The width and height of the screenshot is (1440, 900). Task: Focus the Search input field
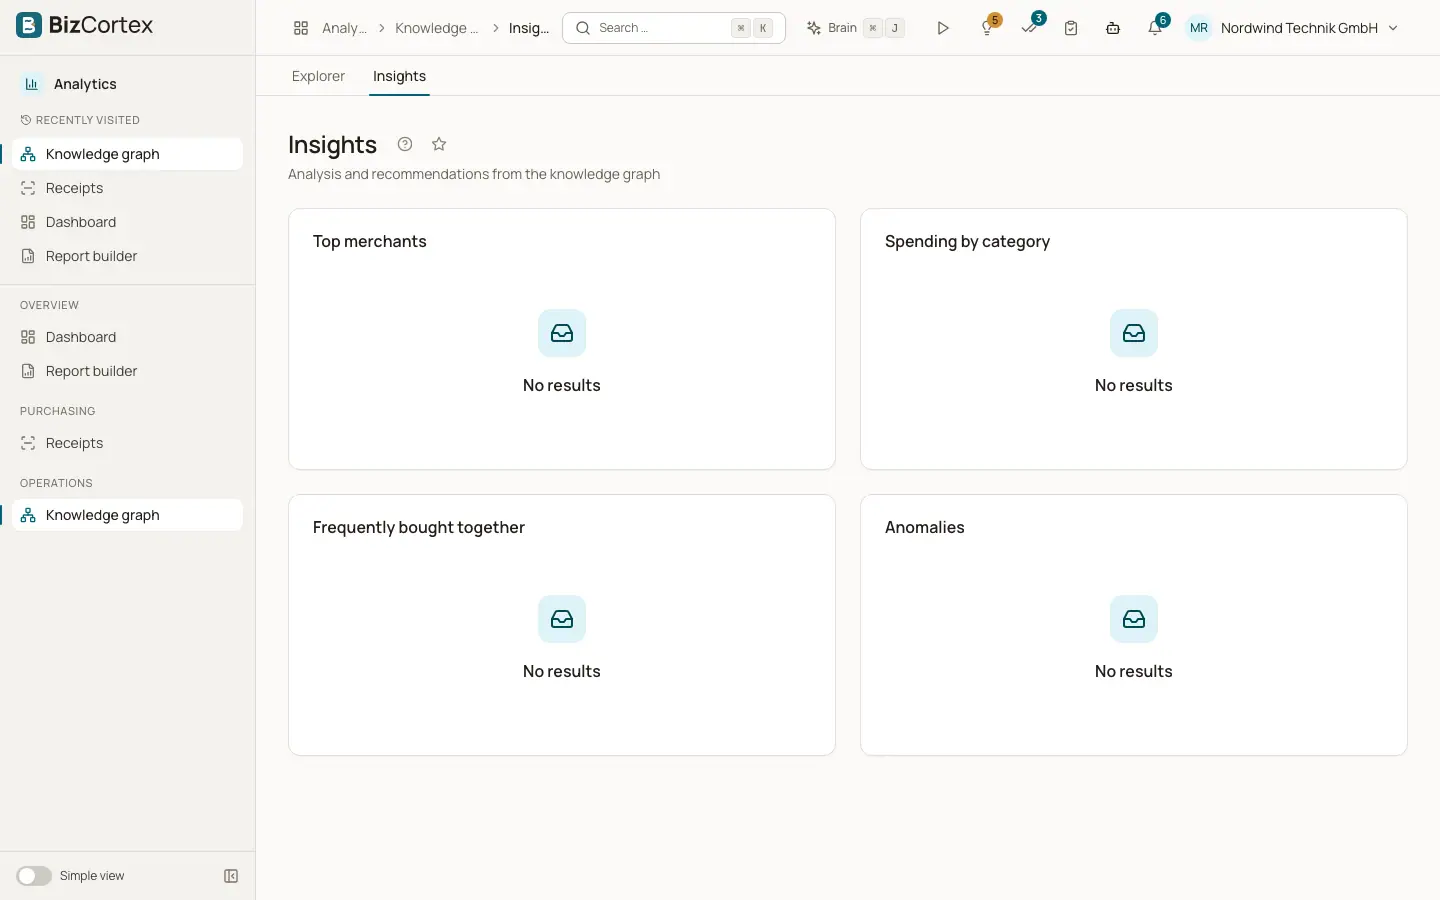(x=674, y=28)
